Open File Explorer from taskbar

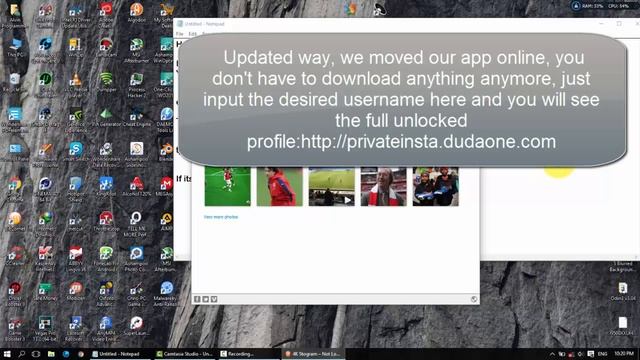(x=51, y=354)
